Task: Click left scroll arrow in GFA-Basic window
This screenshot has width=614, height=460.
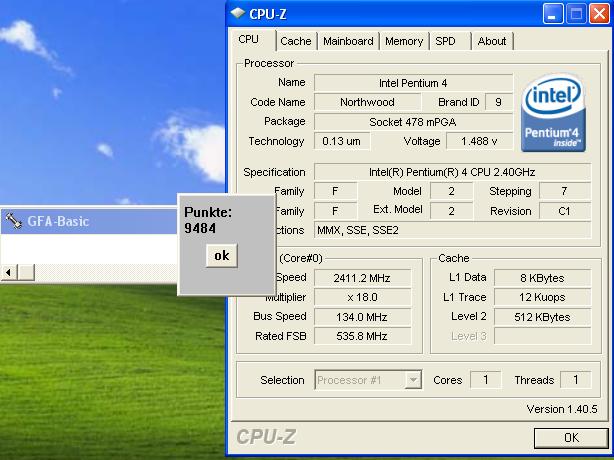Action: (9, 272)
